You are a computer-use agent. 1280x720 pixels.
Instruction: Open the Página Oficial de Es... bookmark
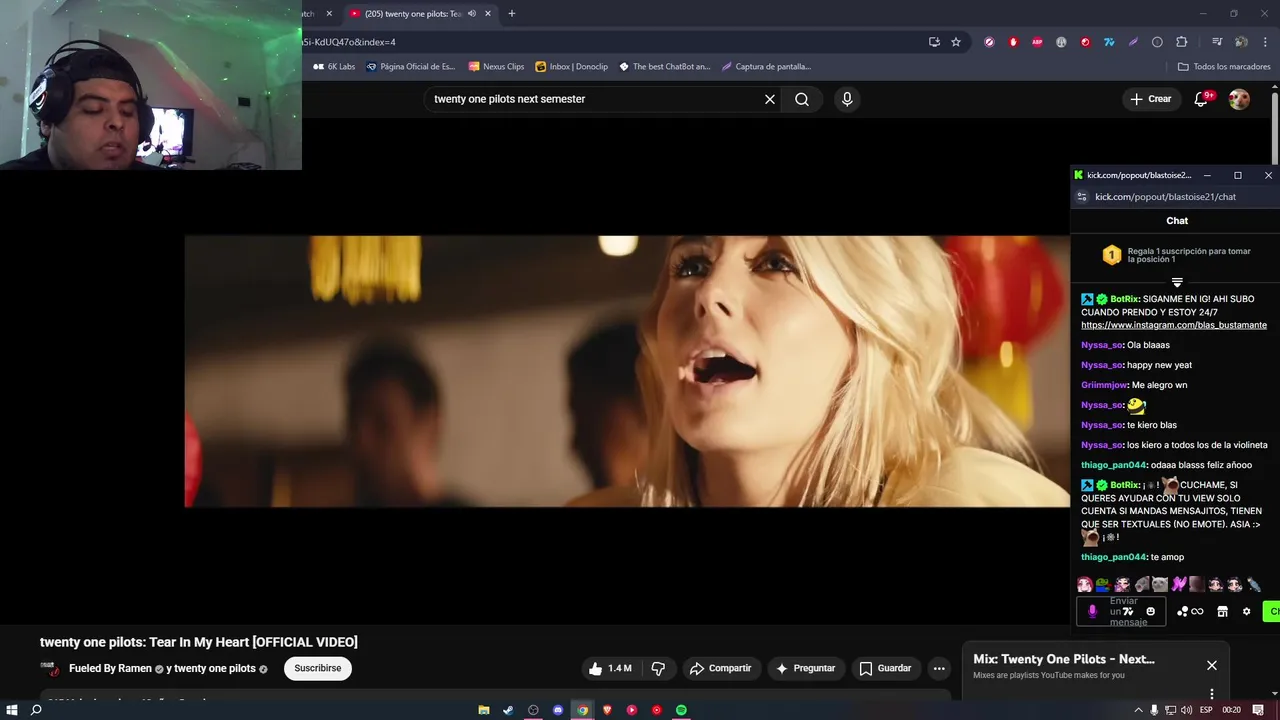point(411,67)
